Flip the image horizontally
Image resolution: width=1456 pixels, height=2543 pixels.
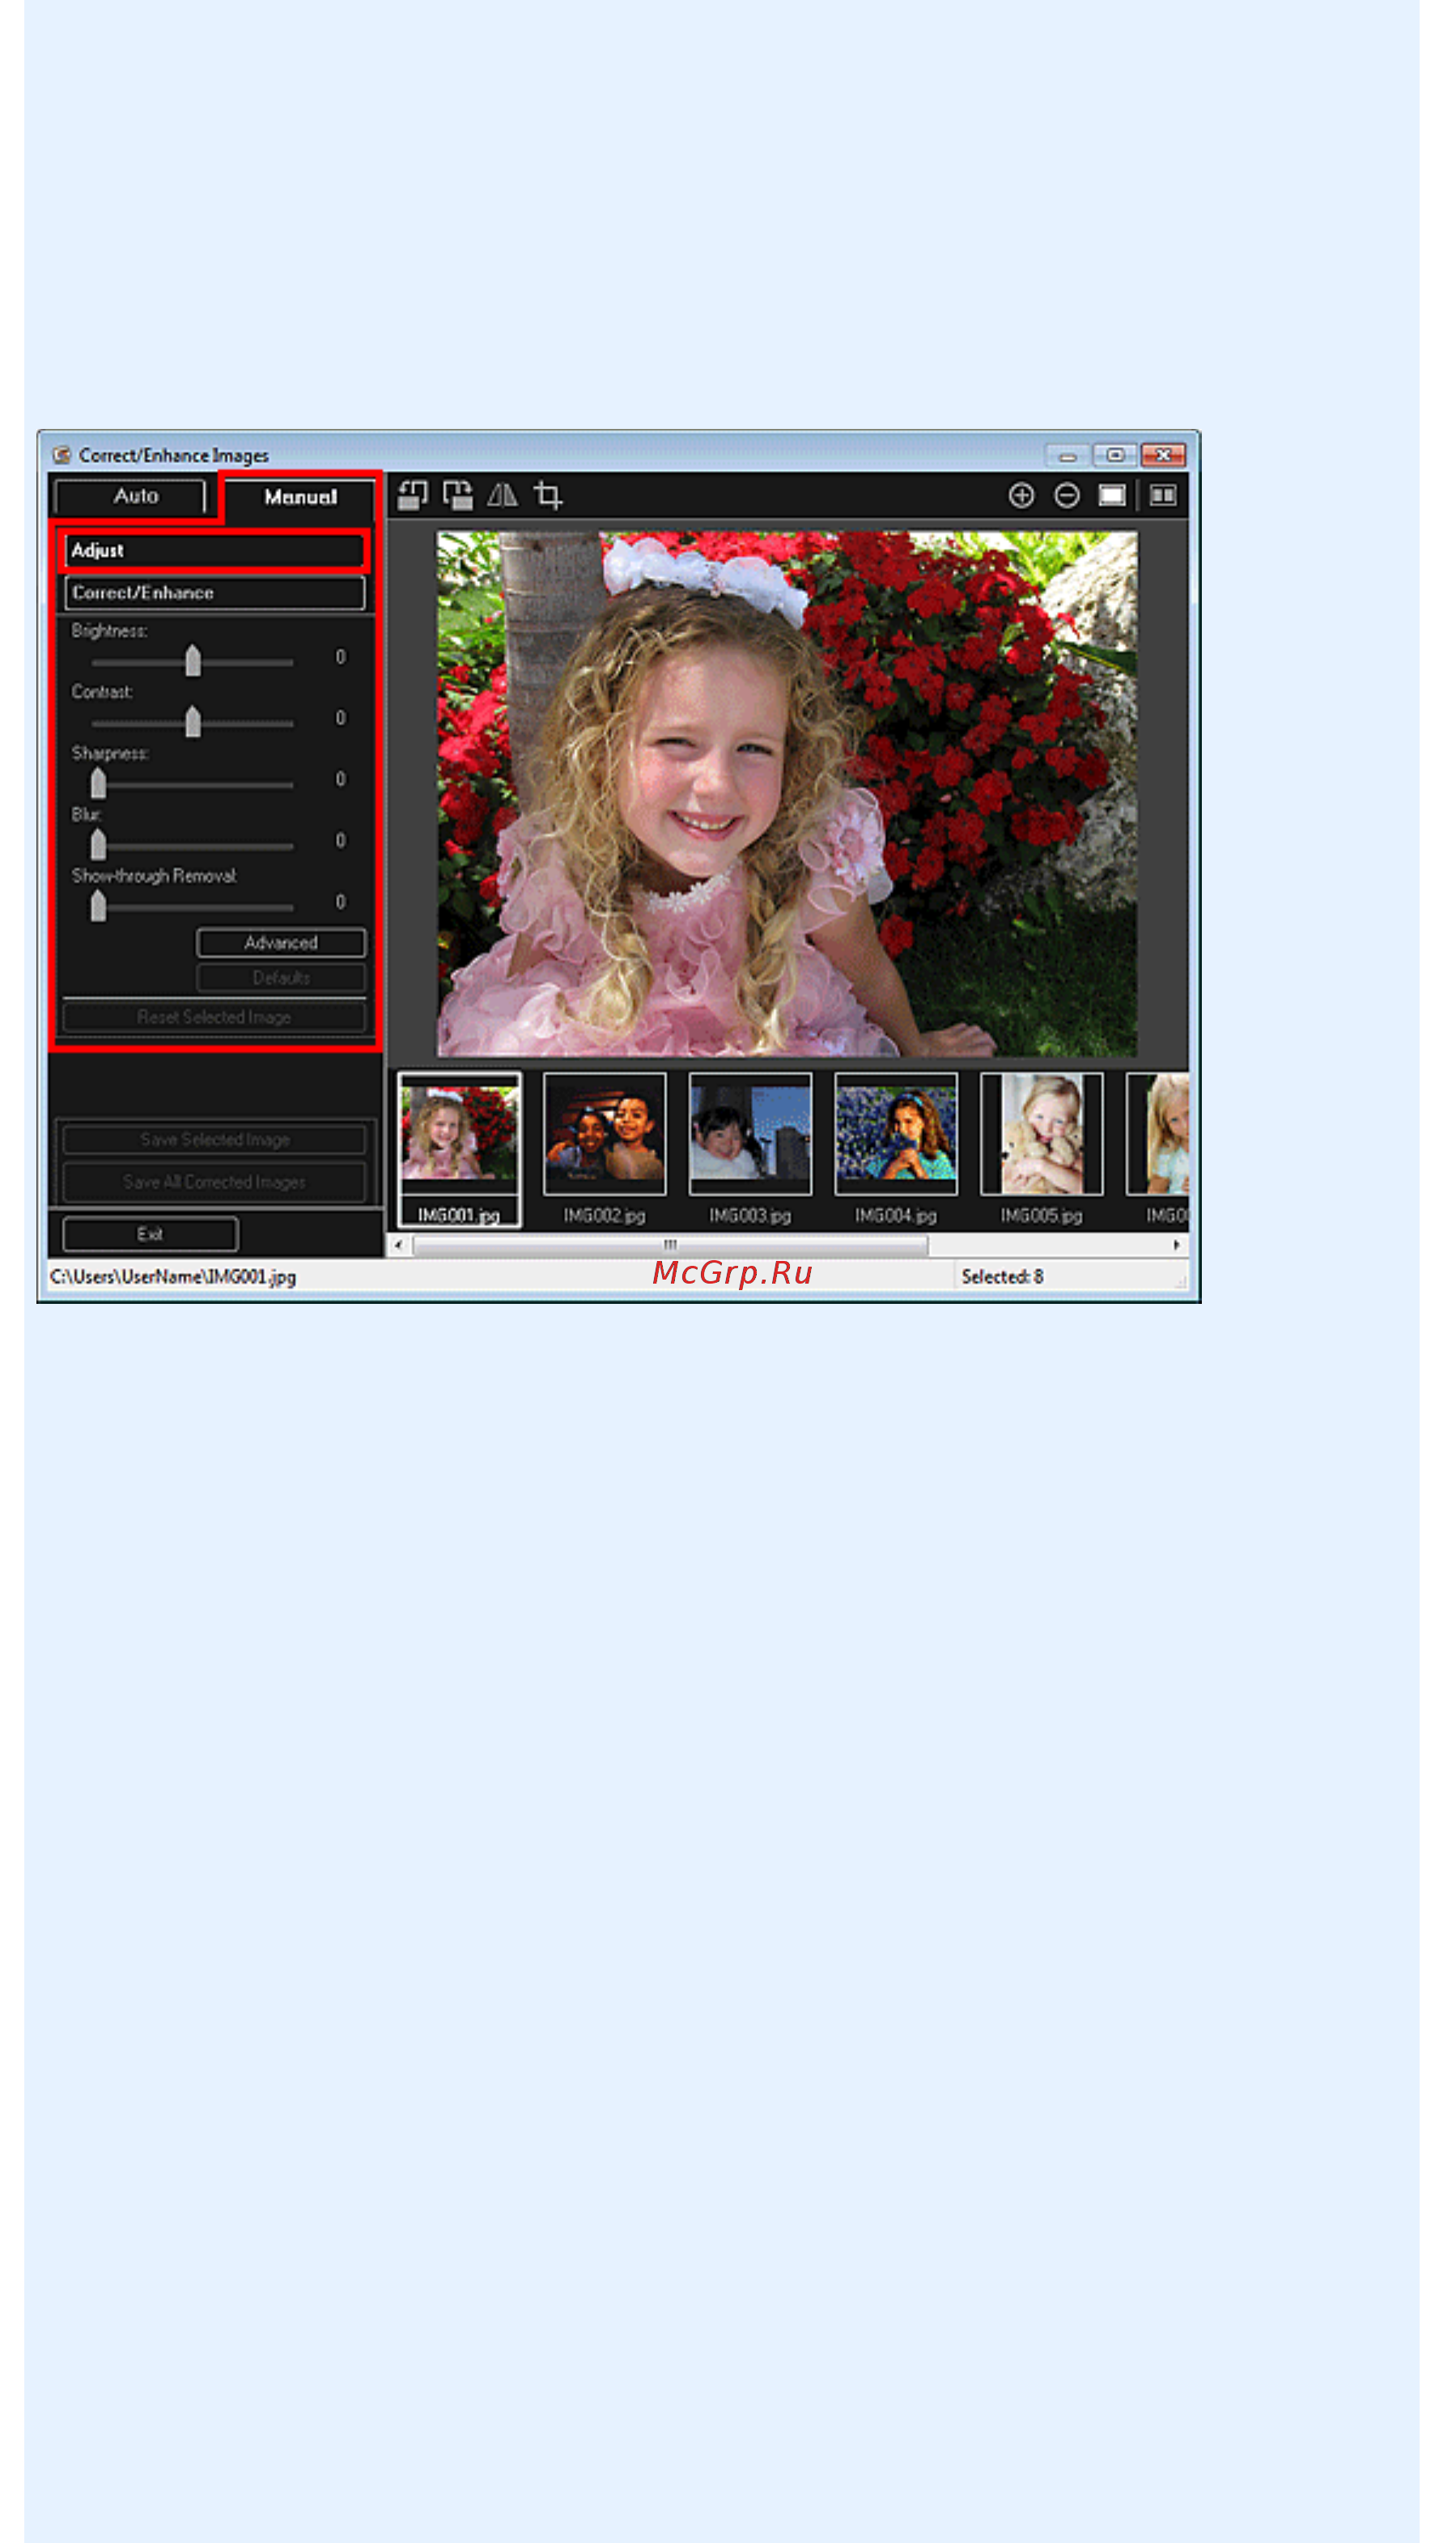click(x=502, y=495)
